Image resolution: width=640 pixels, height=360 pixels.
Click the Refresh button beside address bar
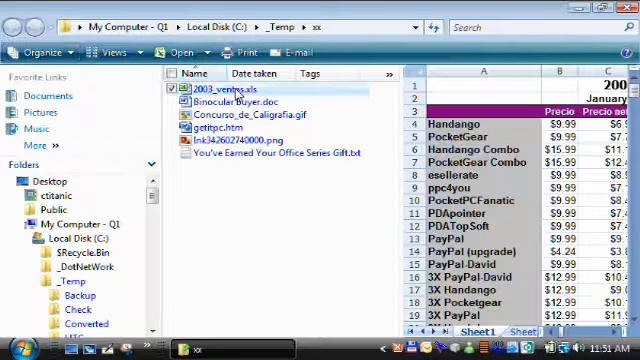[x=434, y=27]
